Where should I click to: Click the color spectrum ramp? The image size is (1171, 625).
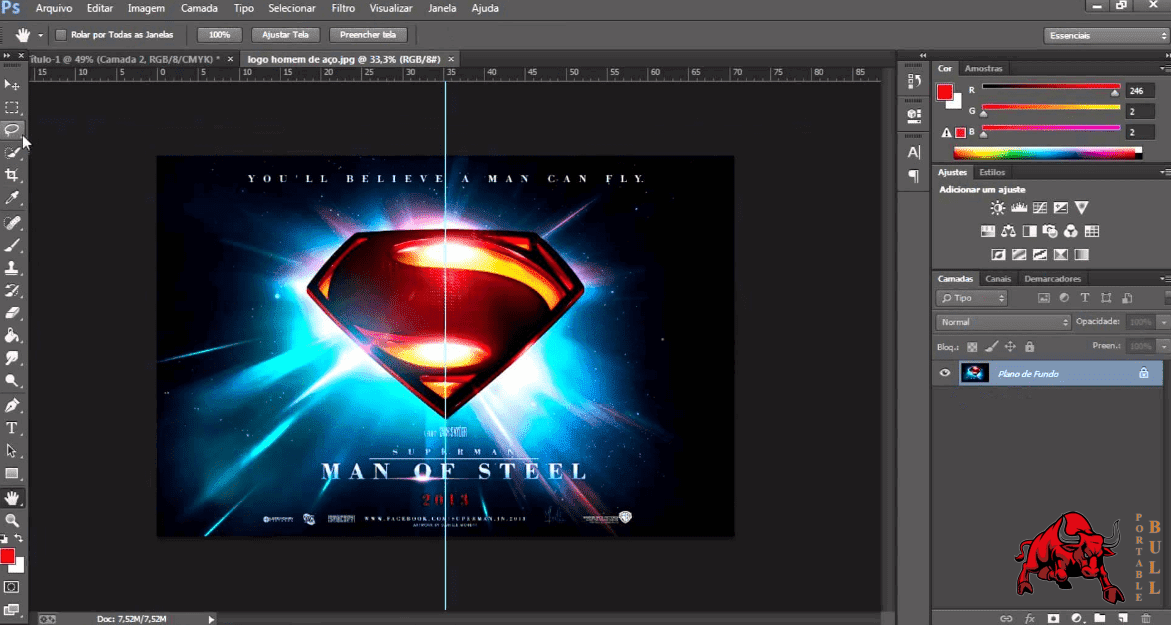pos(1047,153)
